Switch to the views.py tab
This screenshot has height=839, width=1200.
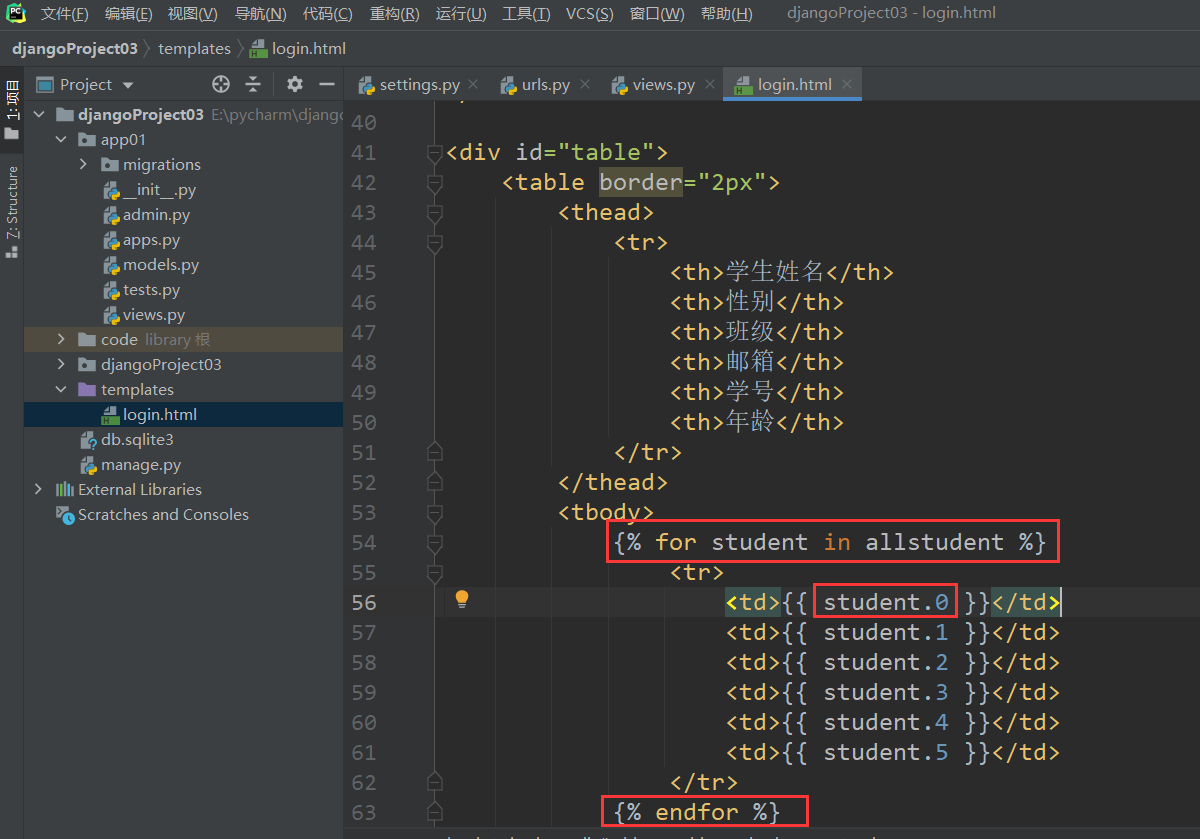pyautogui.click(x=663, y=85)
